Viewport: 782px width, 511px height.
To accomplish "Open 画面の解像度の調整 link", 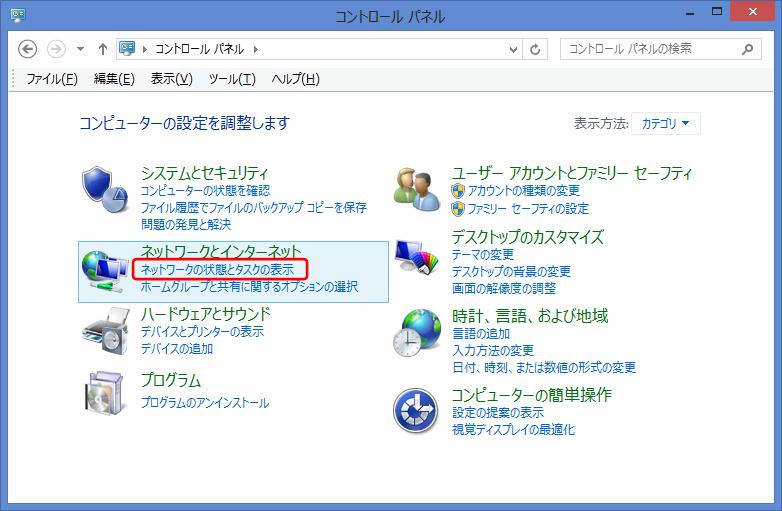I will coord(504,289).
